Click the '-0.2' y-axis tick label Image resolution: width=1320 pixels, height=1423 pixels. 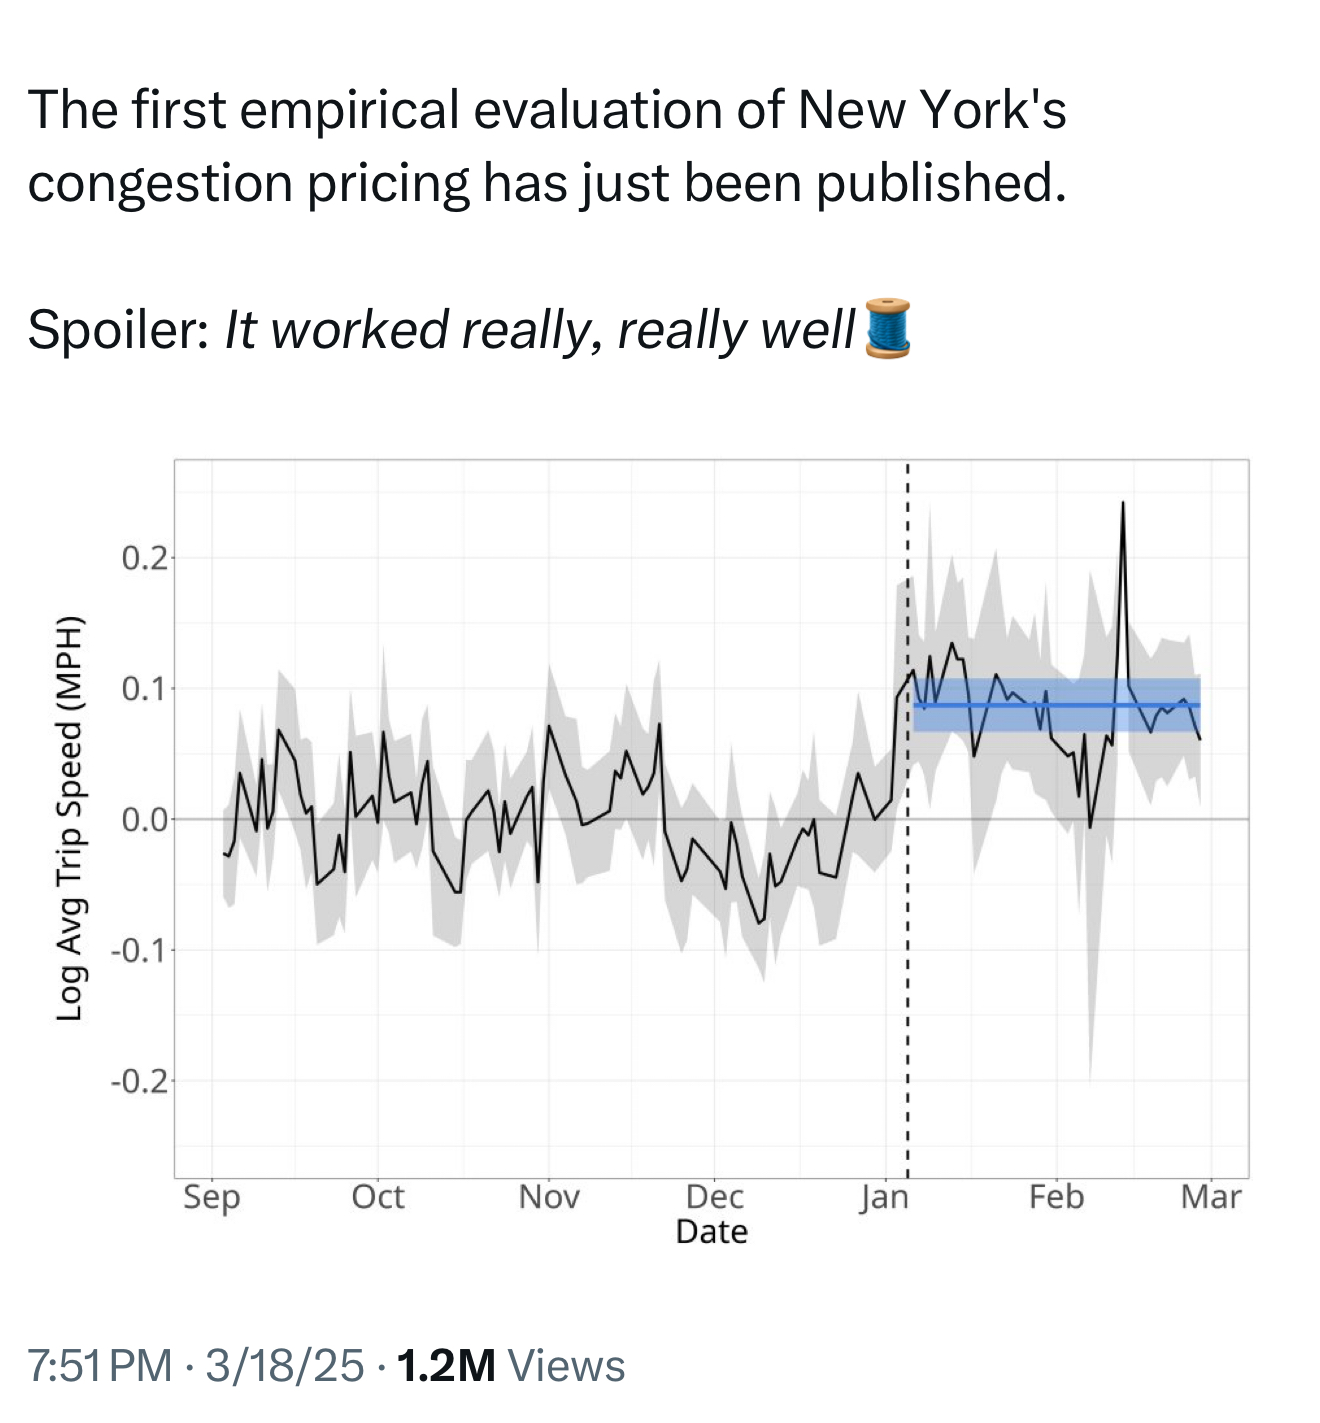[x=140, y=1081]
